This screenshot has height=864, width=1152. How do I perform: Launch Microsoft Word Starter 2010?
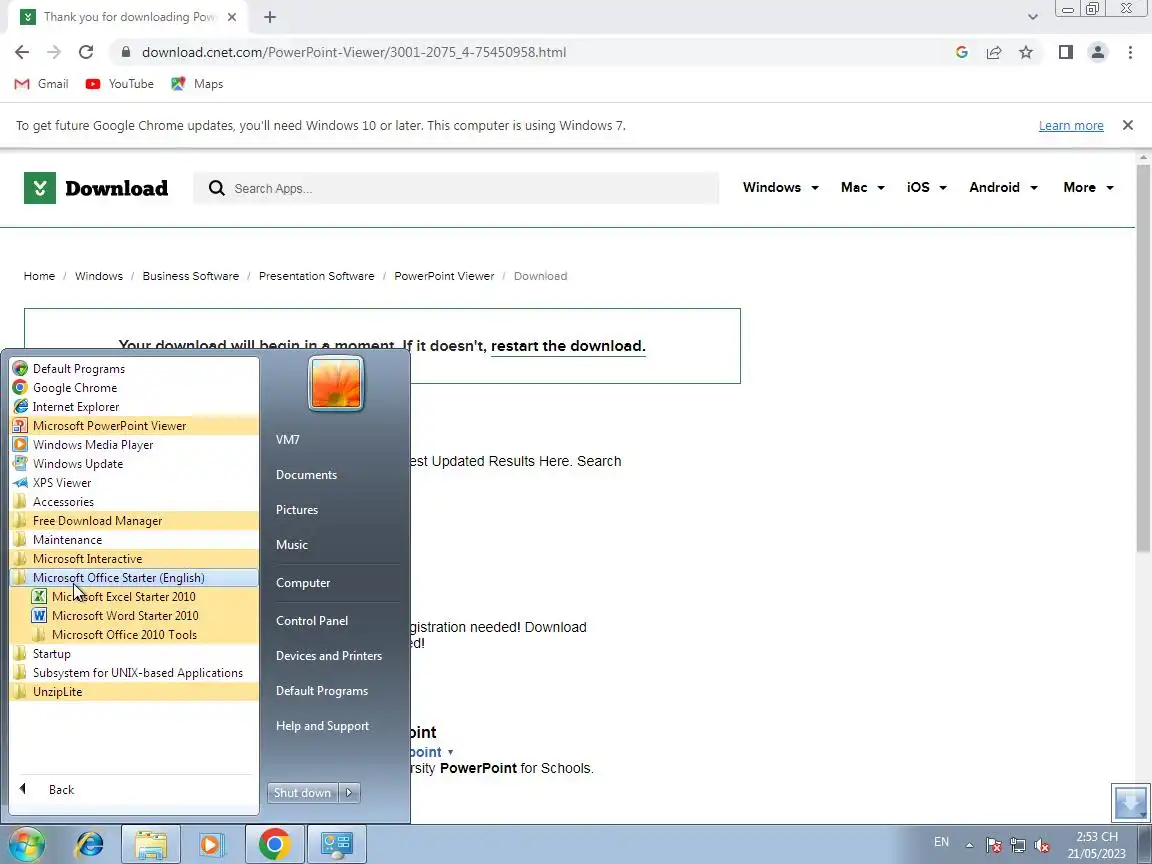[x=125, y=616]
